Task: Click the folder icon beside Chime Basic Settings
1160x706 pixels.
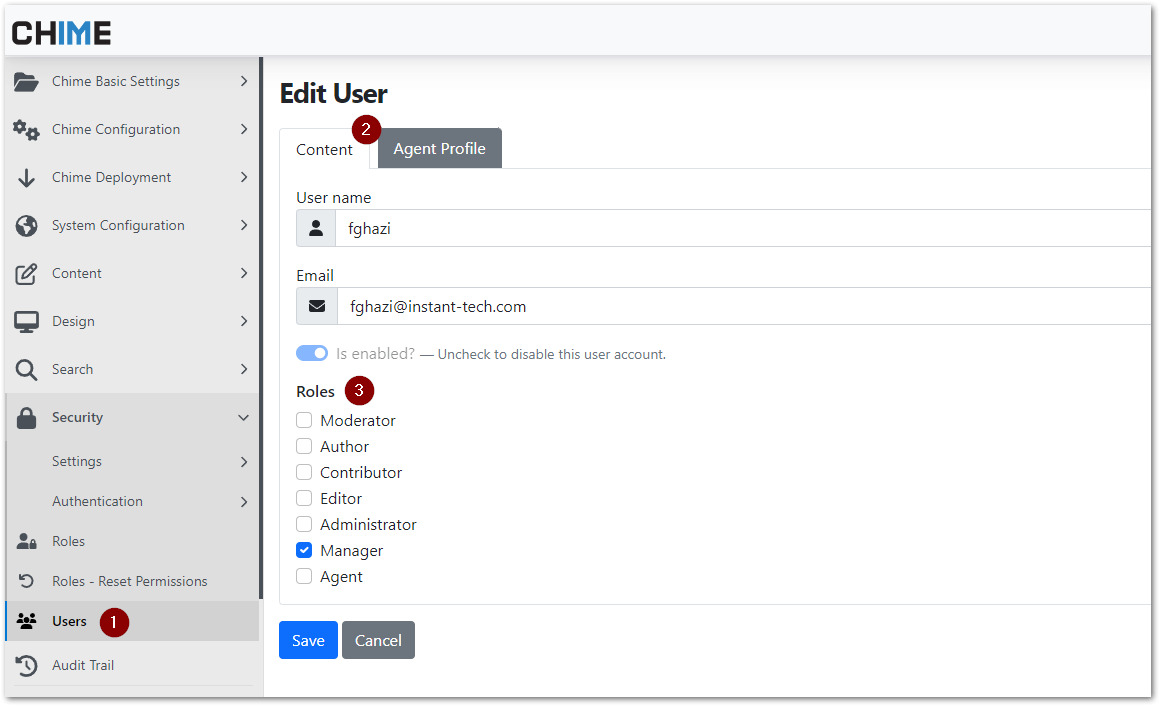Action: coord(27,82)
